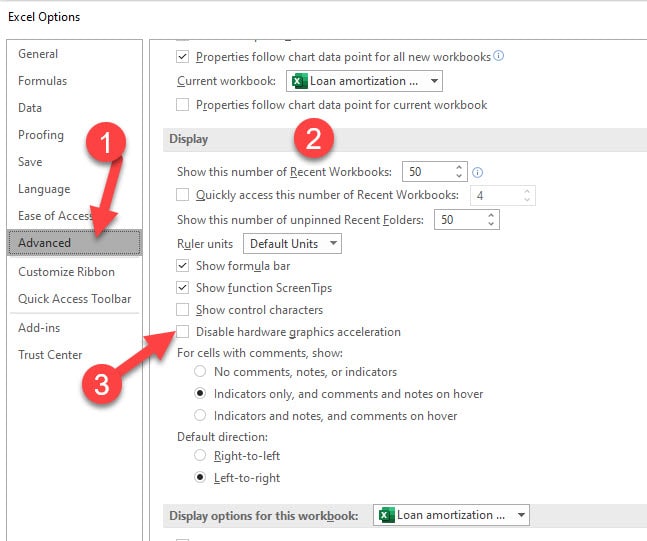Screen dimensions: 647x541
Task: Select the Language category
Action: (44, 189)
